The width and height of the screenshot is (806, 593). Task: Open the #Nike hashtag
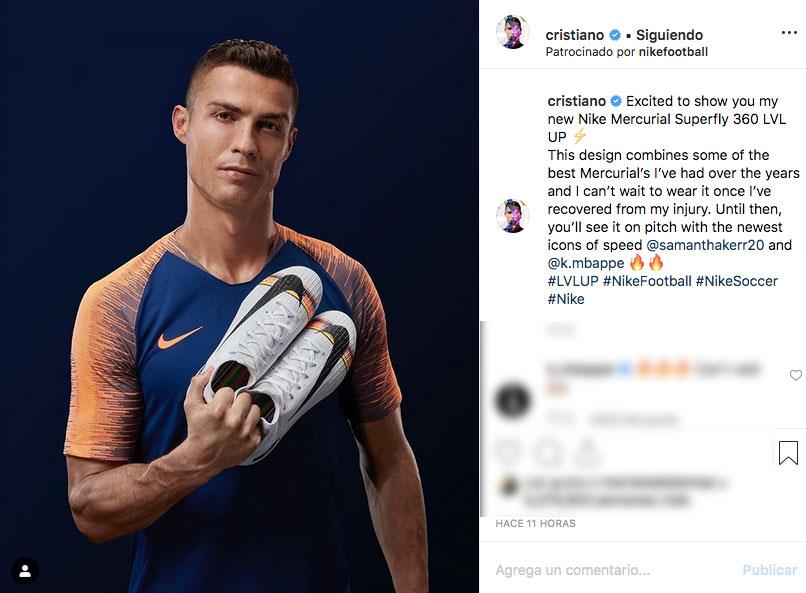[566, 299]
